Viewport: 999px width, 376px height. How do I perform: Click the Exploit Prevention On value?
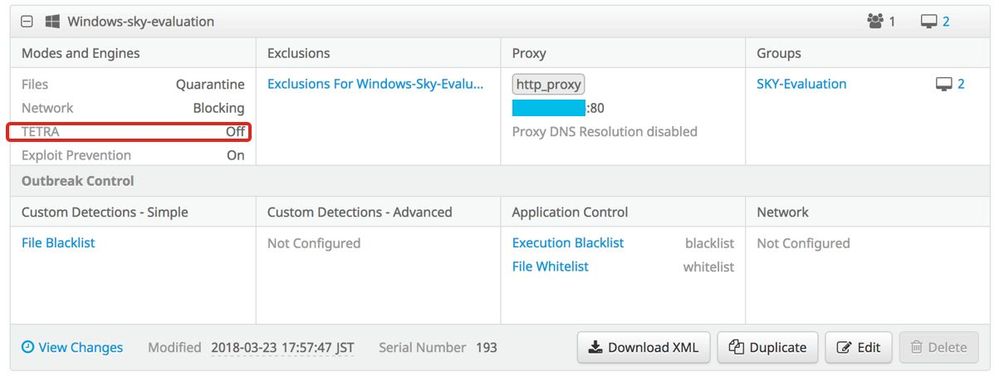click(236, 155)
